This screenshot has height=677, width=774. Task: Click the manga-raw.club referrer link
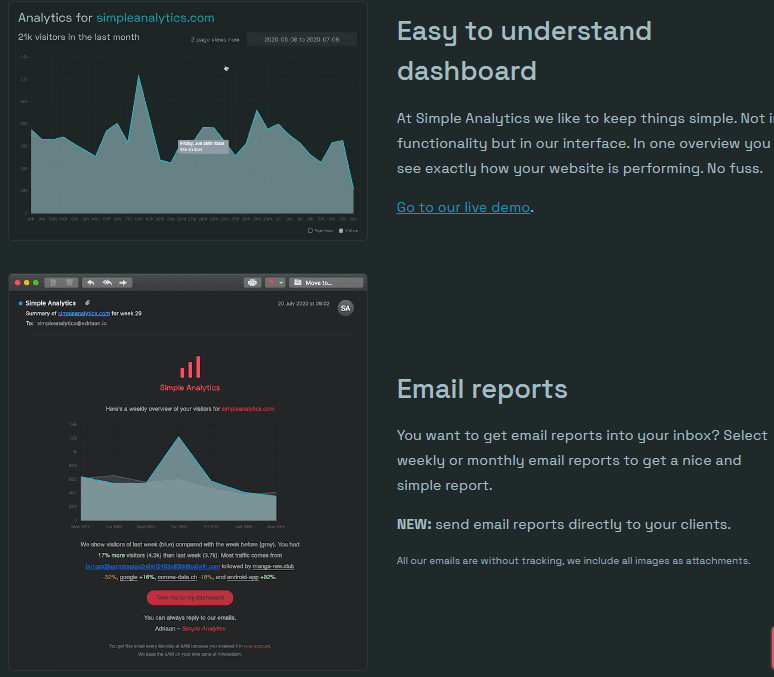tap(273, 566)
